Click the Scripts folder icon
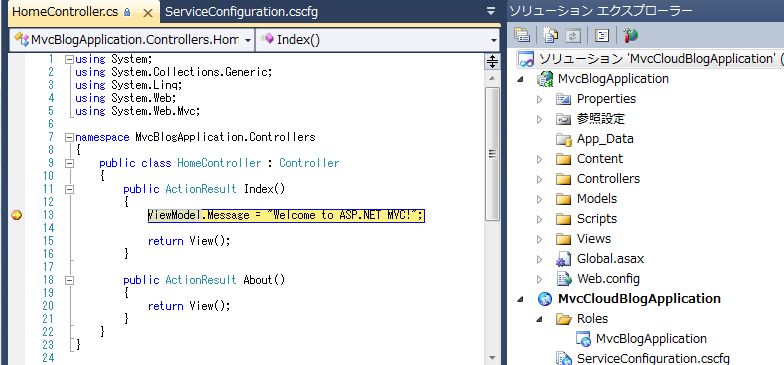This screenshot has width=784, height=365. [x=564, y=219]
